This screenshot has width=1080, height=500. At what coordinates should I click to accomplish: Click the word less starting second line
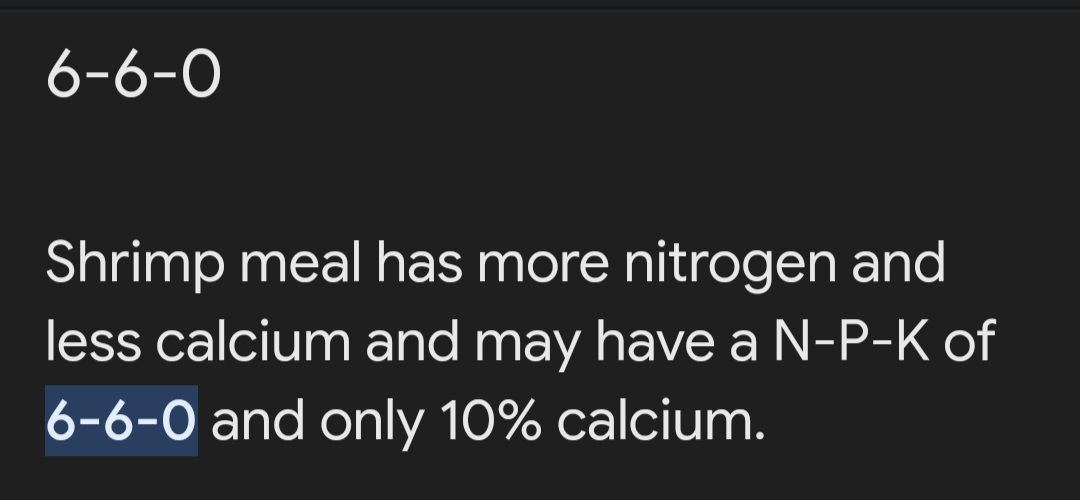click(94, 342)
